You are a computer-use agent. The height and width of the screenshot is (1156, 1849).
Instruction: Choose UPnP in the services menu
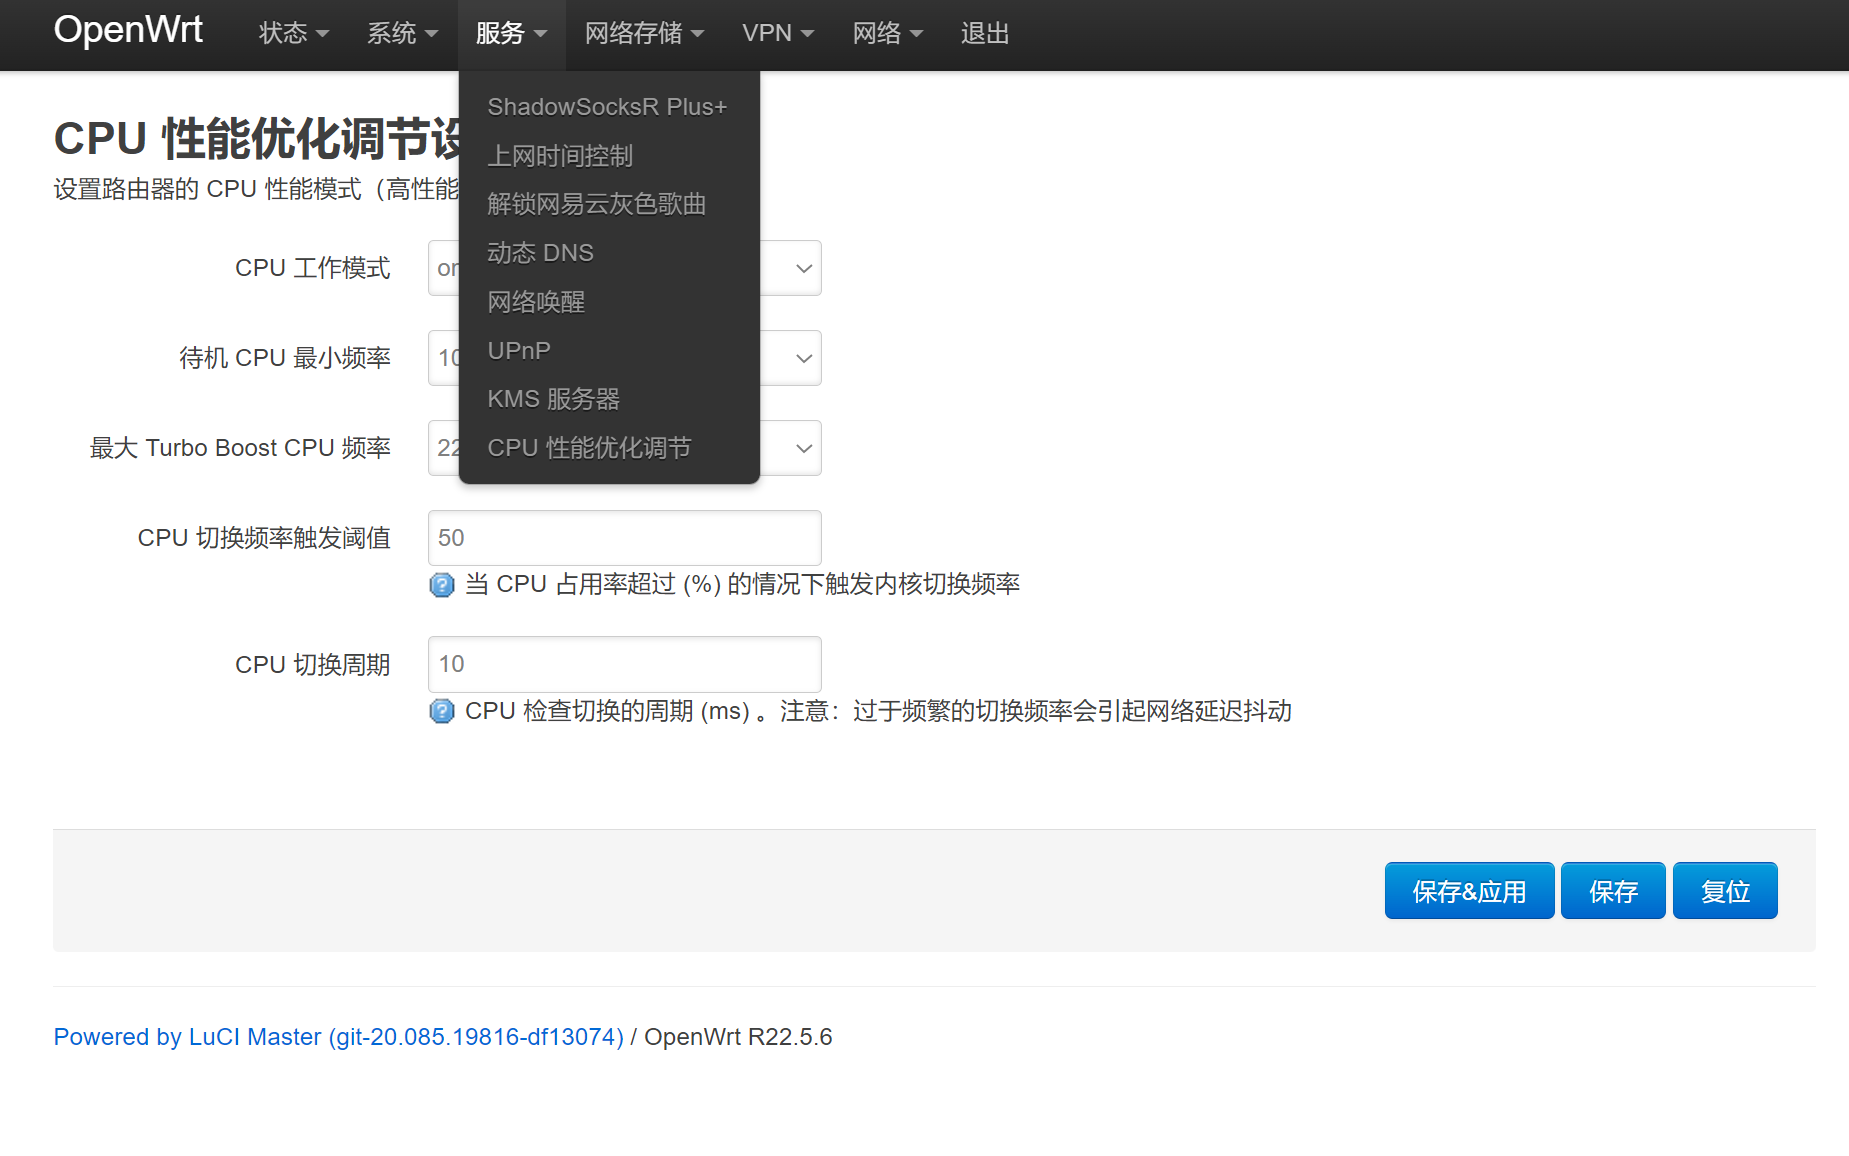click(519, 351)
